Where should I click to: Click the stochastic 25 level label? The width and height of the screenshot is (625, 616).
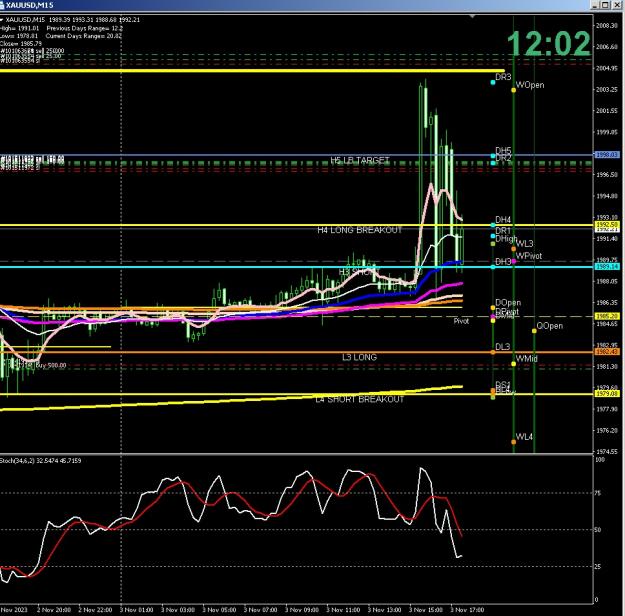click(x=597, y=567)
